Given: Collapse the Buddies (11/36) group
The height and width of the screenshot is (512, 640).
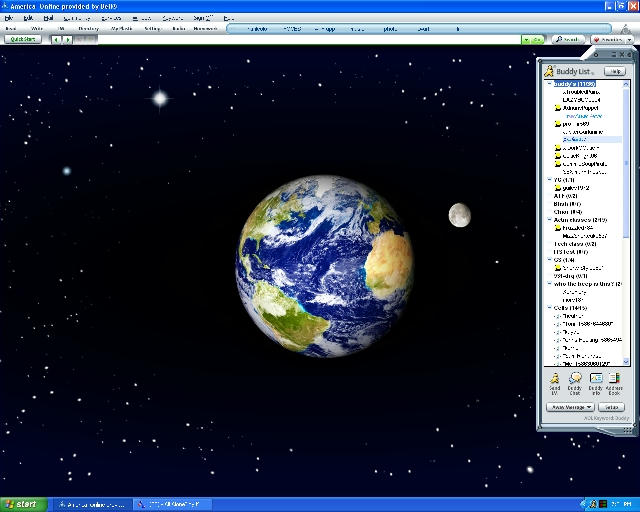Looking at the screenshot, I should pos(549,84).
